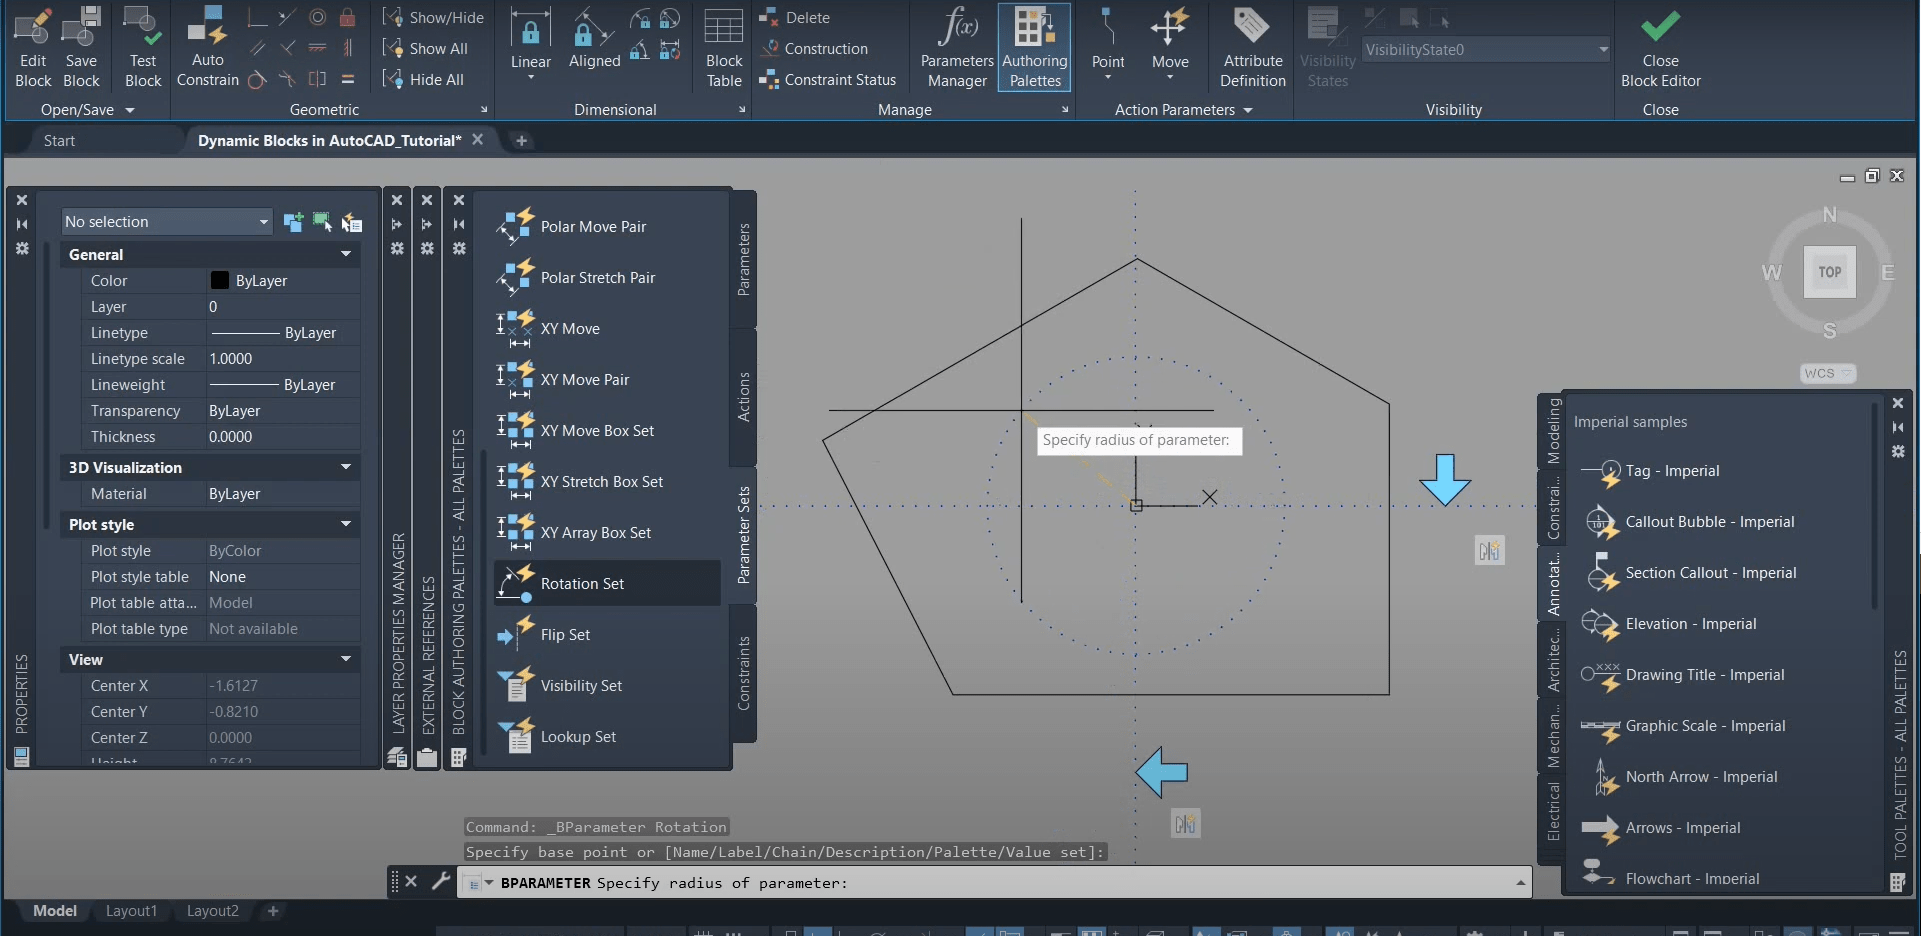Viewport: 1921px width, 936px height.
Task: Collapse the 3D Visualization properties section
Action: [x=345, y=467]
